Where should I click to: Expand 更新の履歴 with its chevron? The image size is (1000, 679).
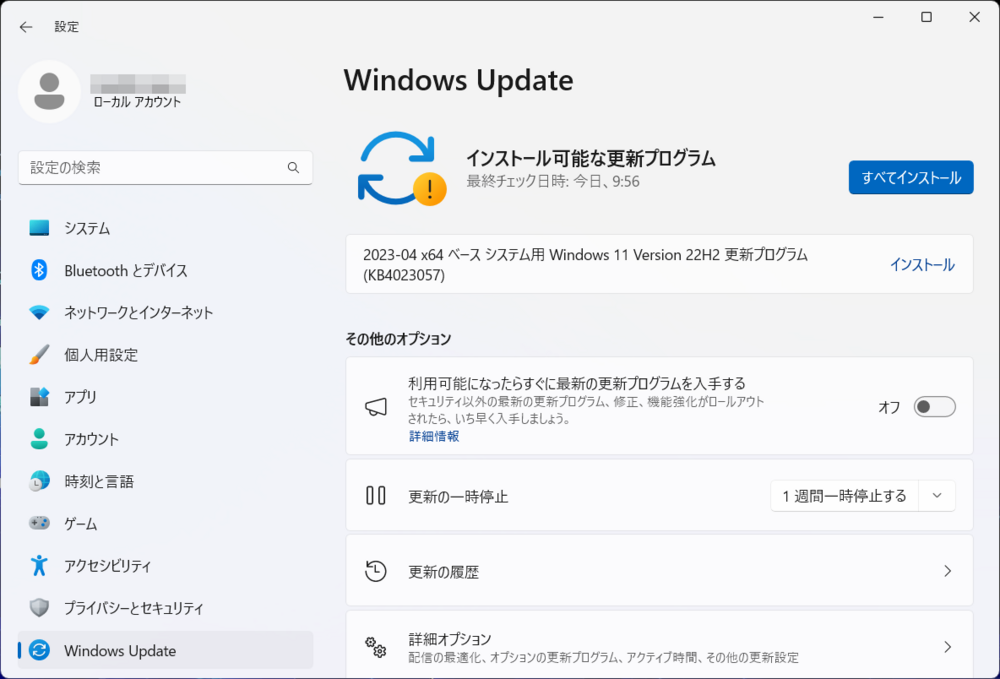point(947,570)
